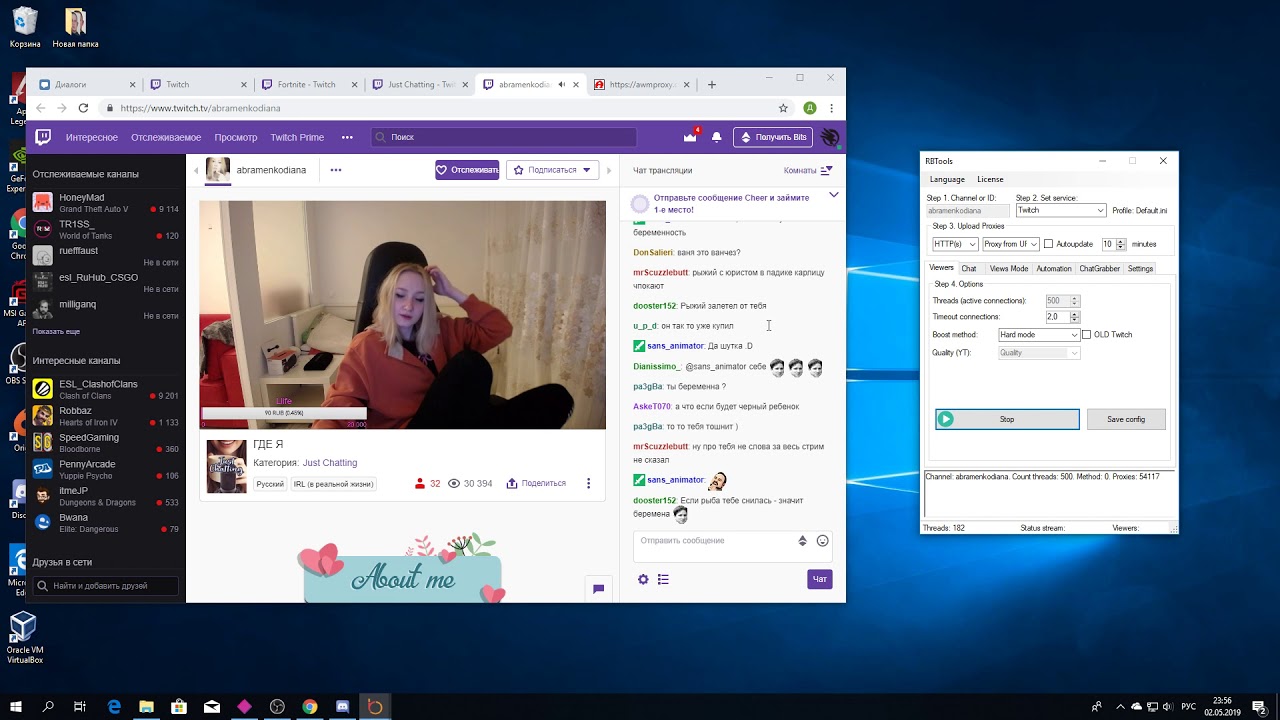Open Windows Start menu
1280x720 pixels.
(17, 707)
